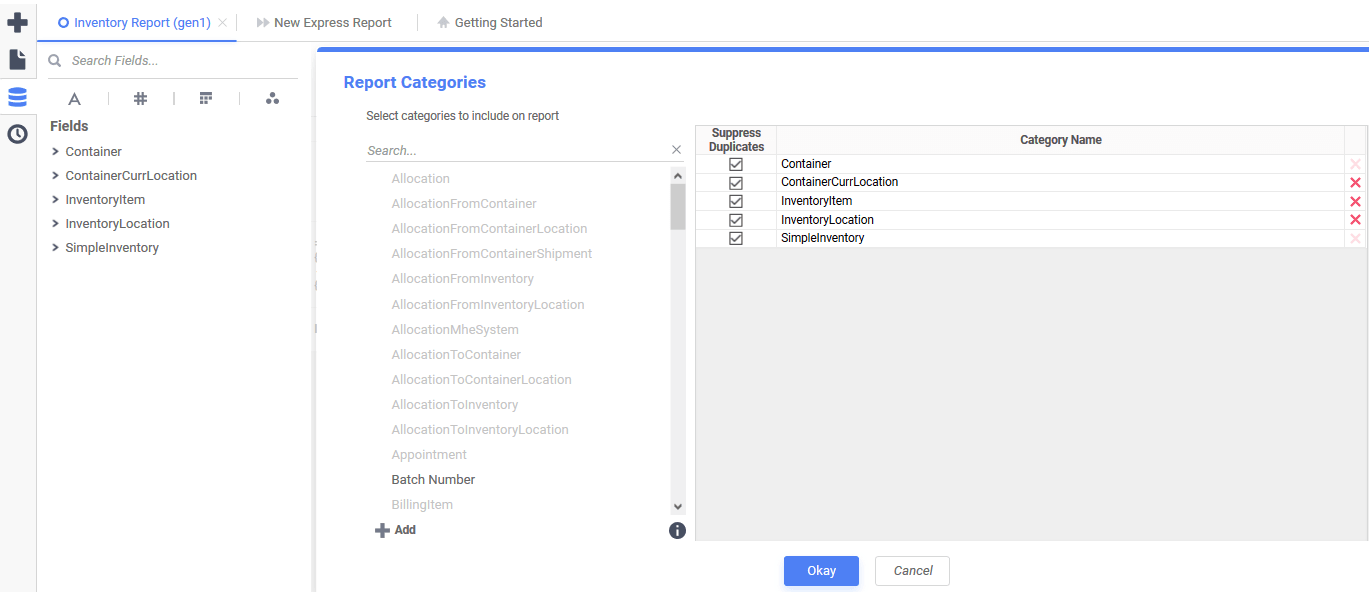This screenshot has width=1369, height=592.
Task: Toggle Suppress Duplicates for SimpleInventory
Action: click(736, 237)
